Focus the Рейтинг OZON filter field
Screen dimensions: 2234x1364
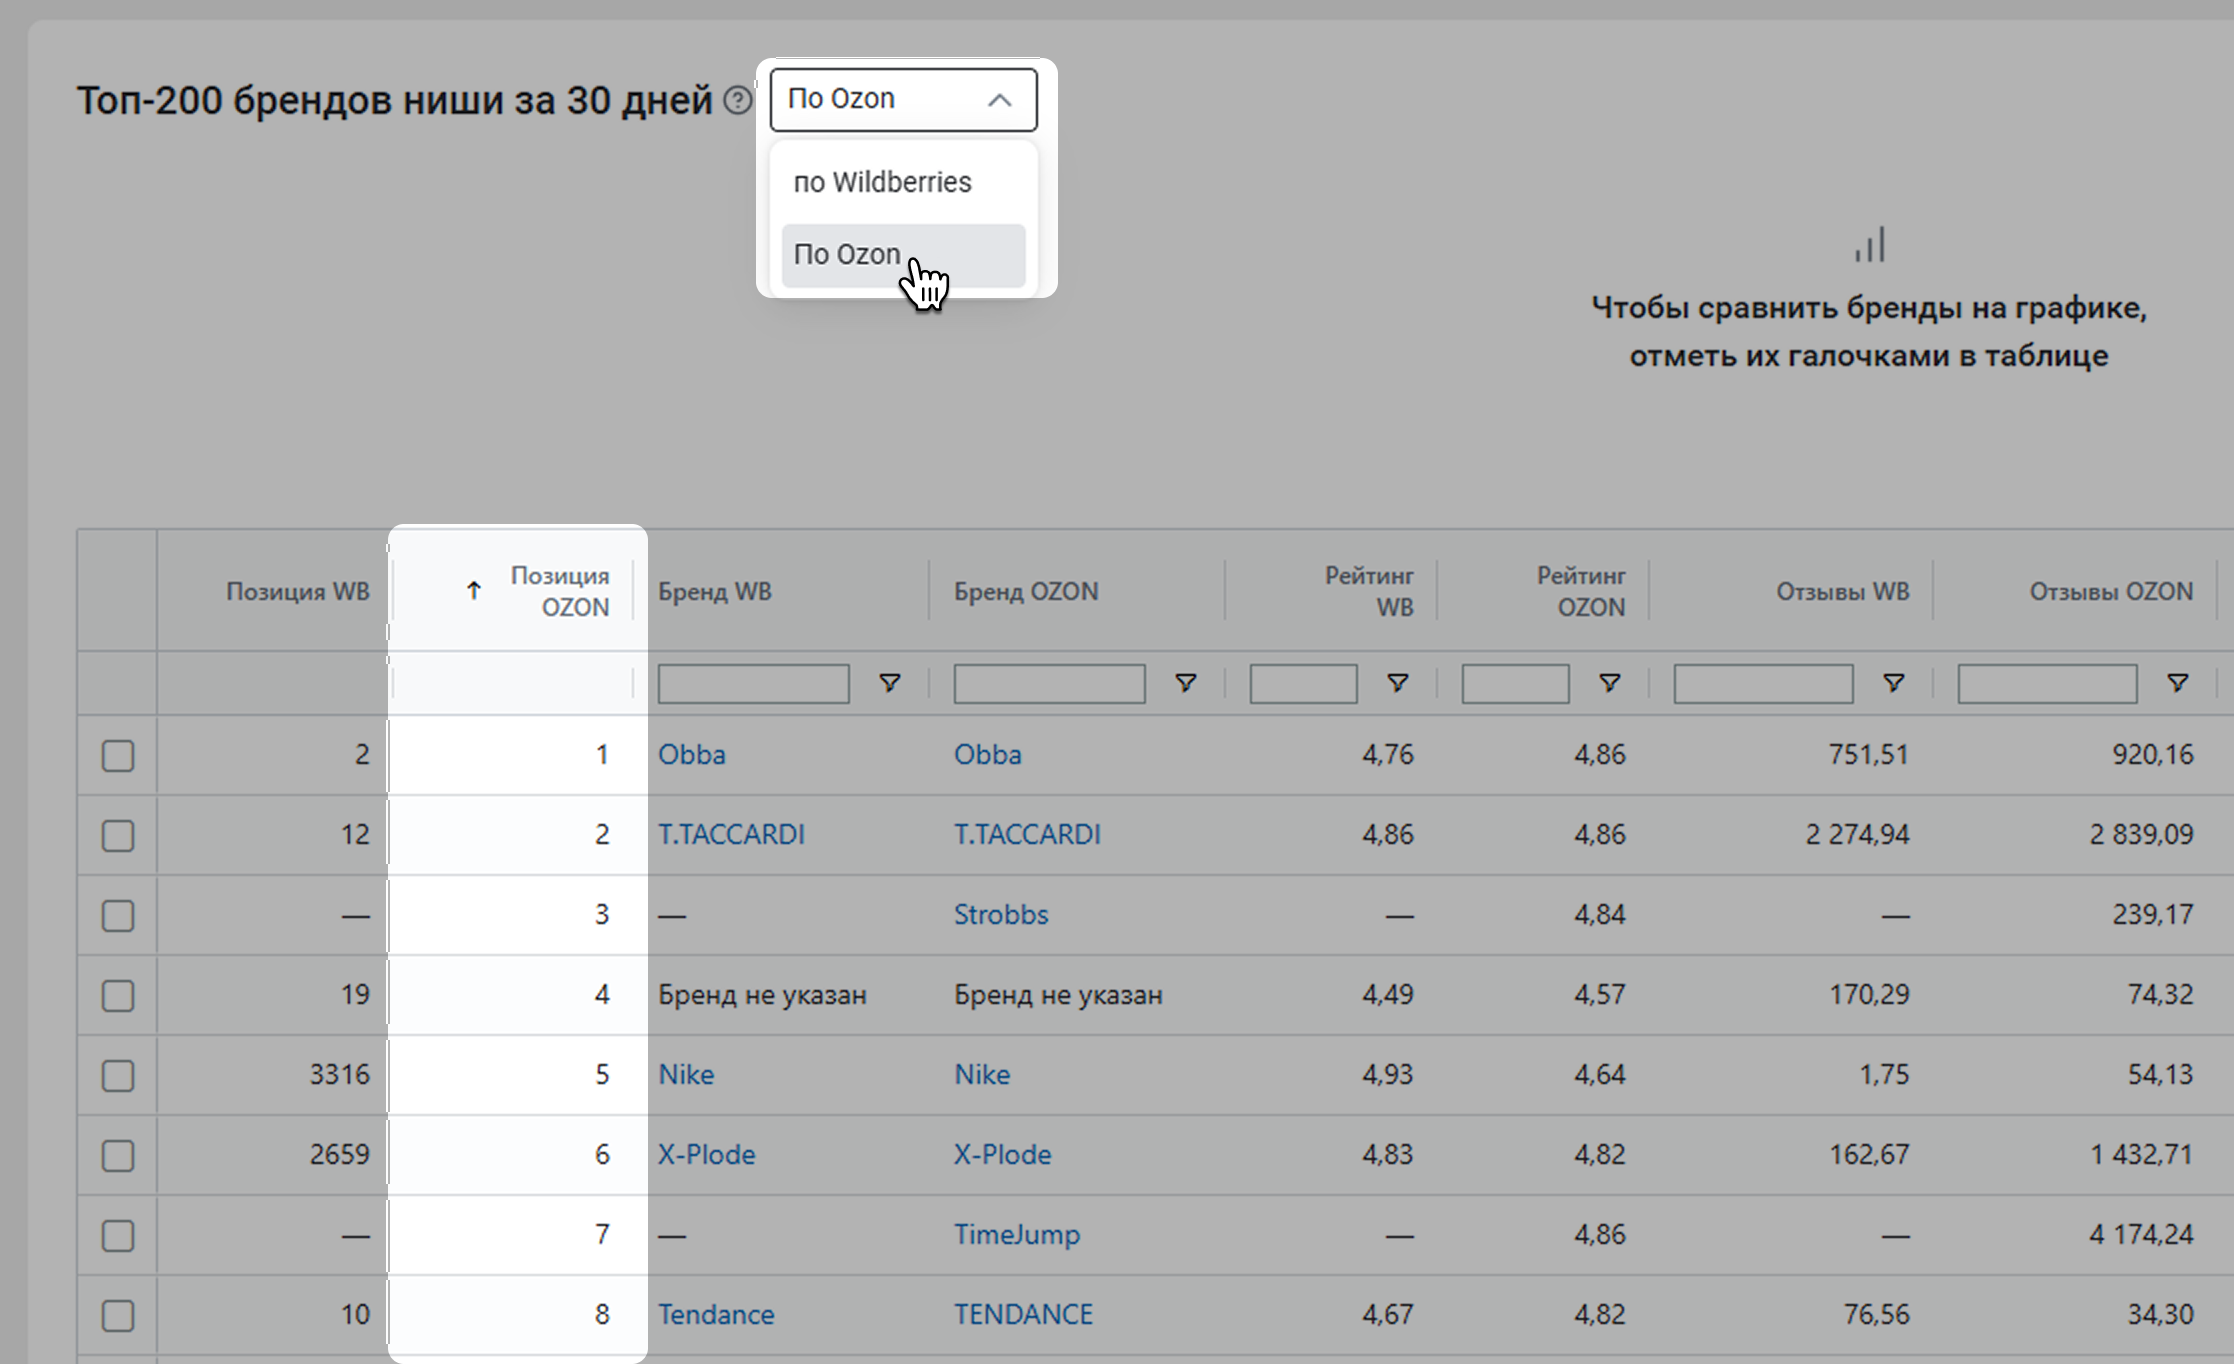click(1515, 684)
